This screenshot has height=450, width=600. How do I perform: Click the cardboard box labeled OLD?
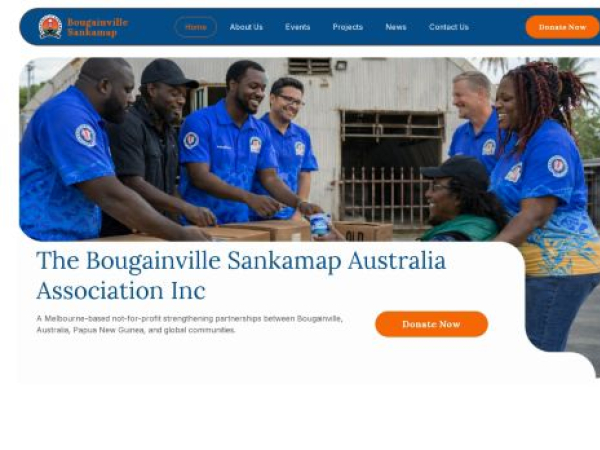[364, 232]
